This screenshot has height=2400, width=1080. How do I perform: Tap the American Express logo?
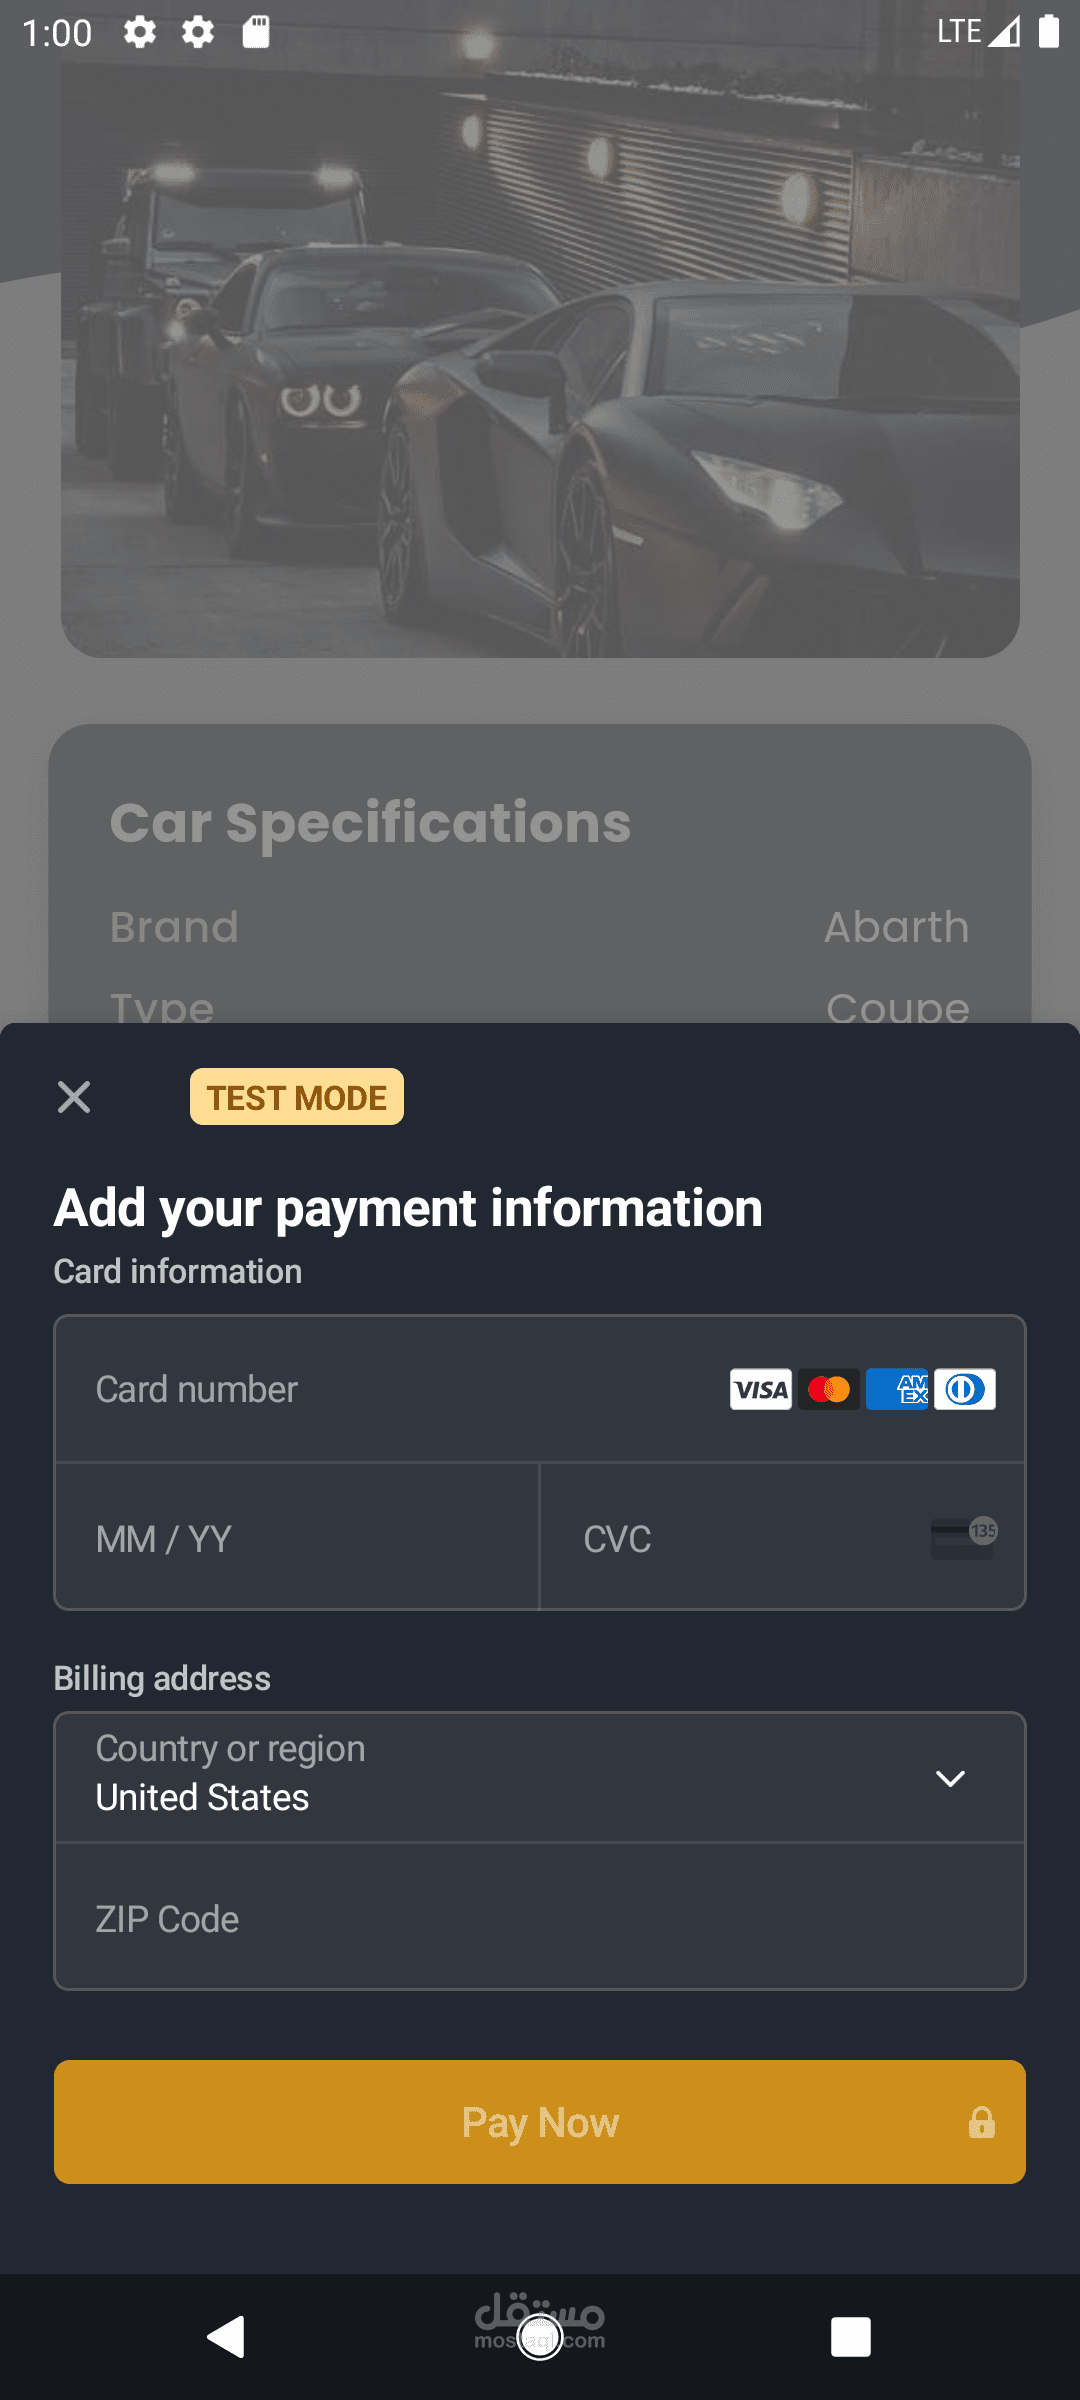click(897, 1389)
